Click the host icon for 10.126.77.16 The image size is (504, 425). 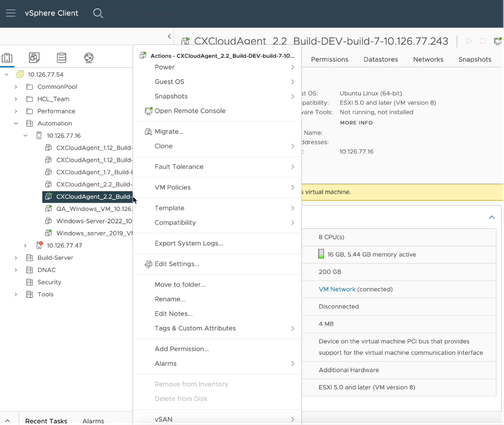point(39,135)
